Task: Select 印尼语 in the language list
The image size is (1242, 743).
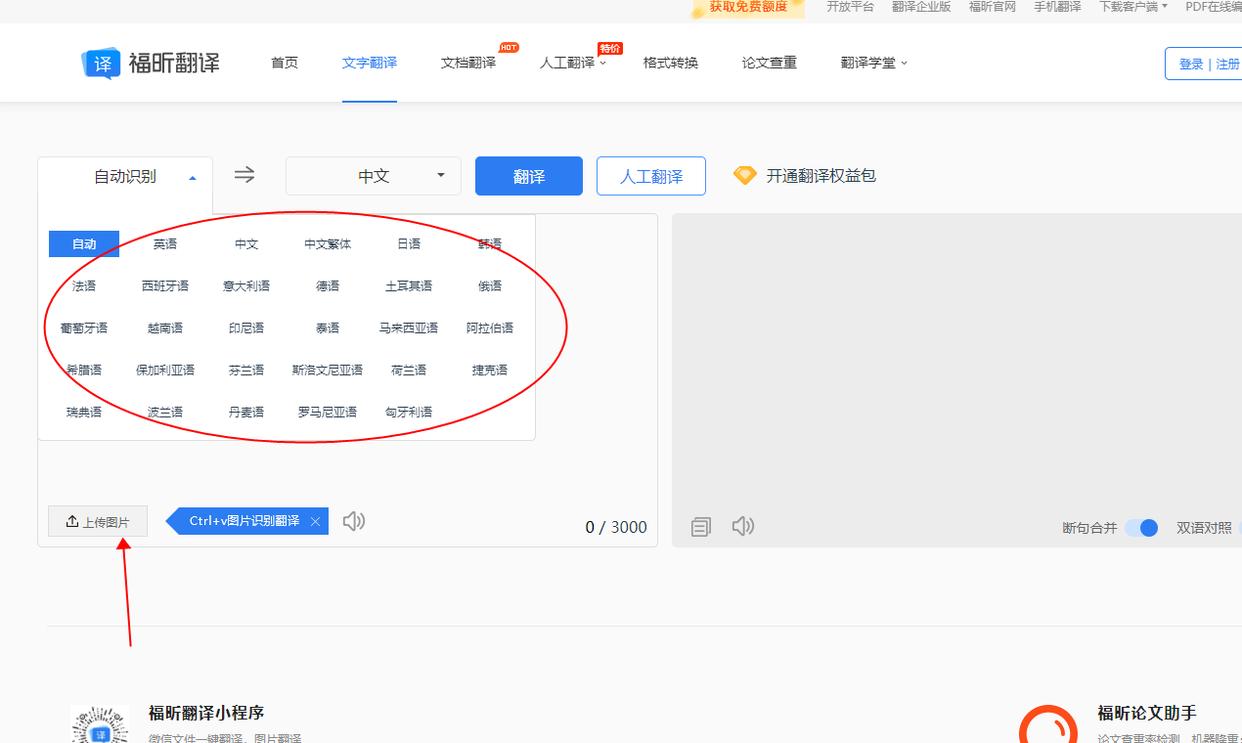Action: [246, 328]
